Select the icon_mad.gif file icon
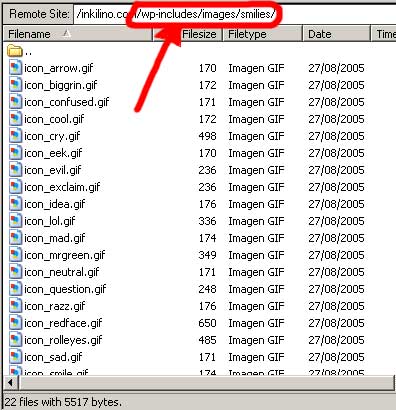The width and height of the screenshot is (396, 410). [15, 238]
